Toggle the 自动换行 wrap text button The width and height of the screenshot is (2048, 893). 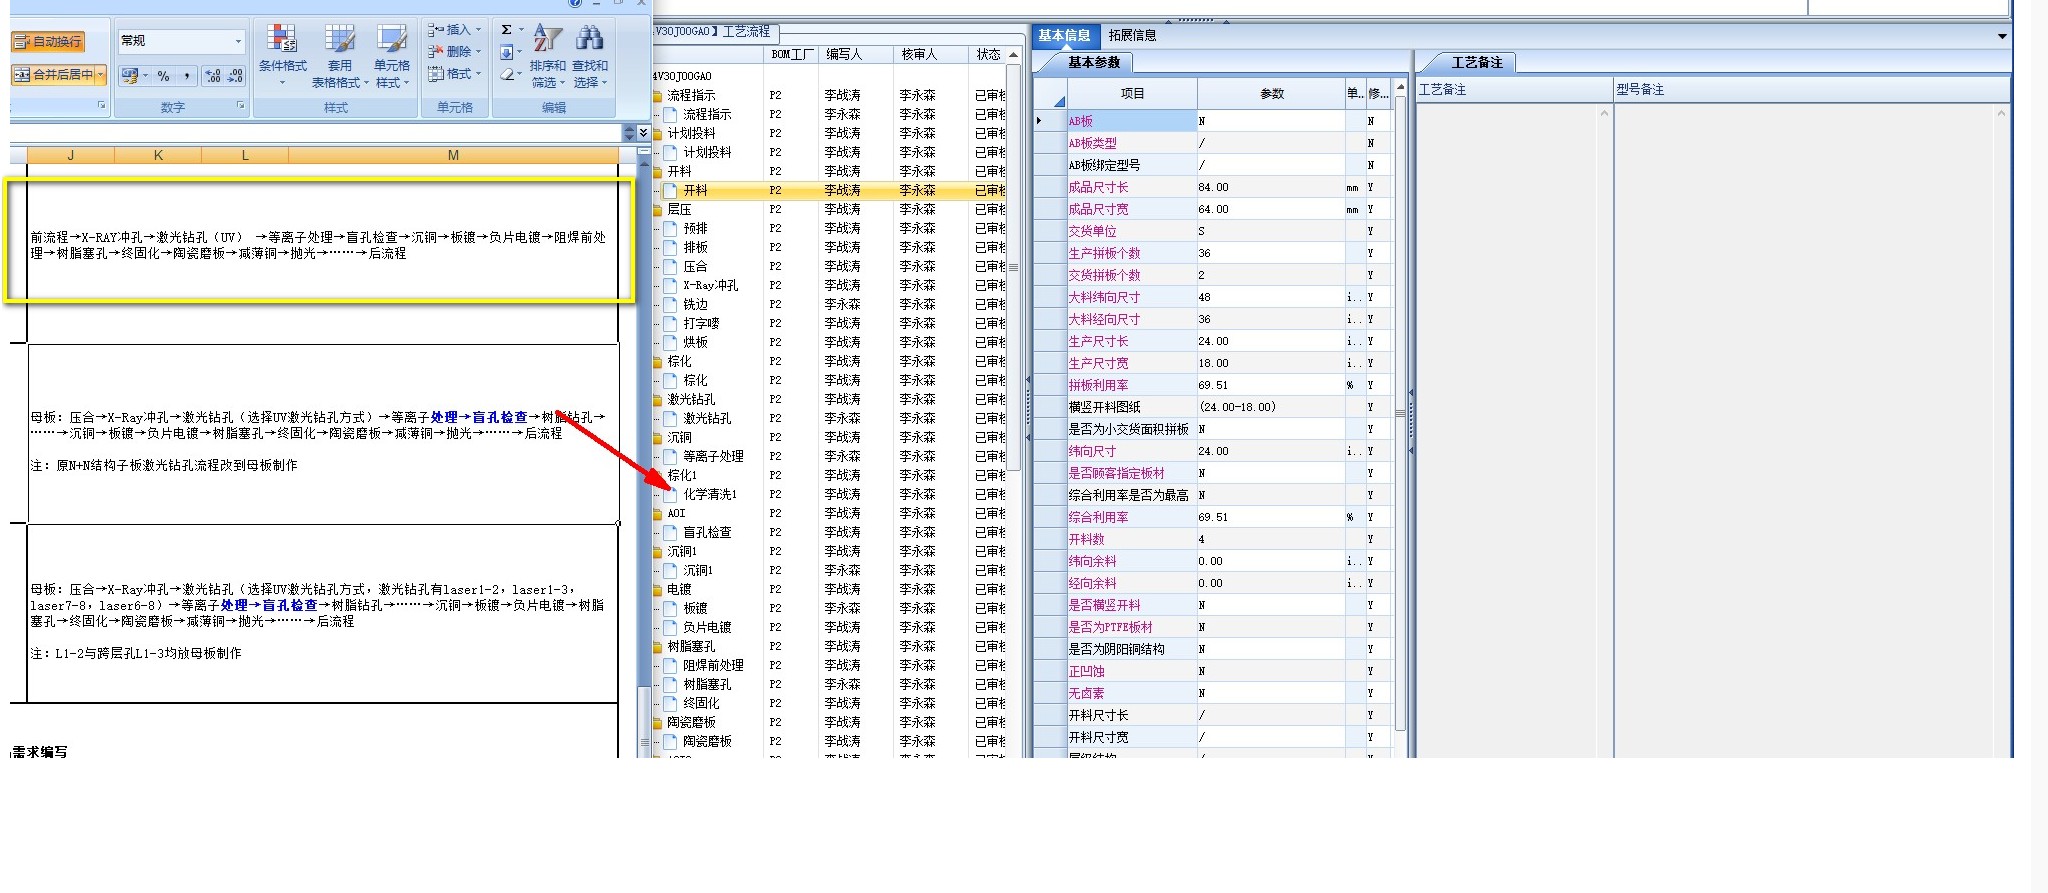coord(48,41)
